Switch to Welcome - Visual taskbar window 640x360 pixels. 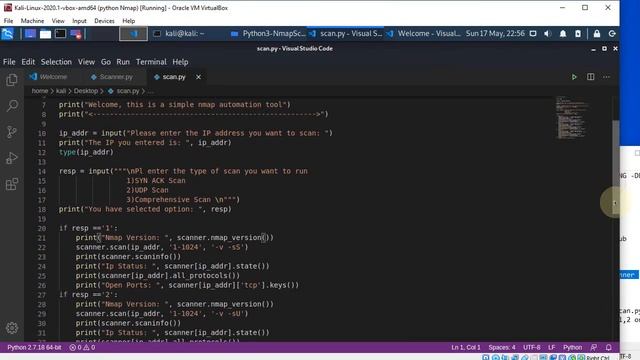pyautogui.click(x=423, y=33)
